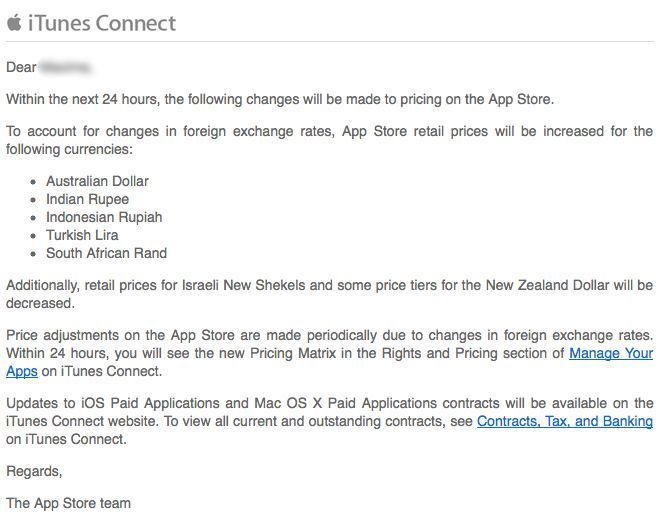Click the Apple logo icon
The width and height of the screenshot is (669, 530).
tap(14, 23)
